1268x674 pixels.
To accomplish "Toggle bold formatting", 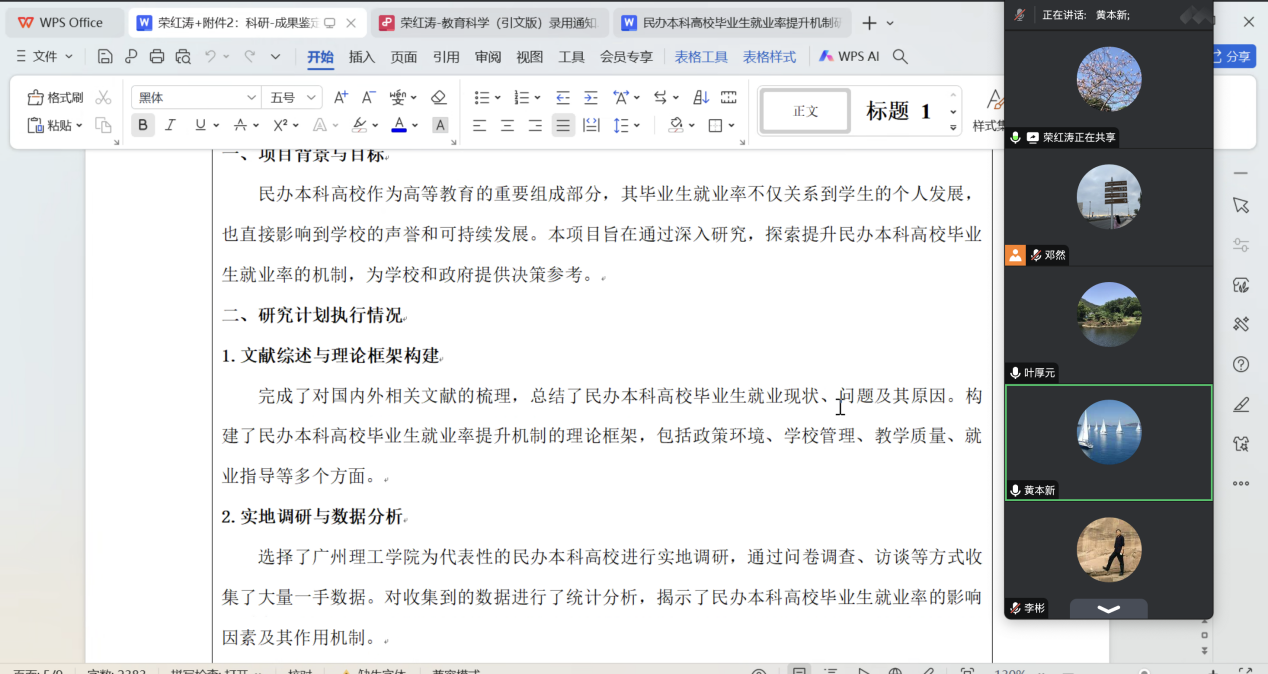I will [143, 125].
